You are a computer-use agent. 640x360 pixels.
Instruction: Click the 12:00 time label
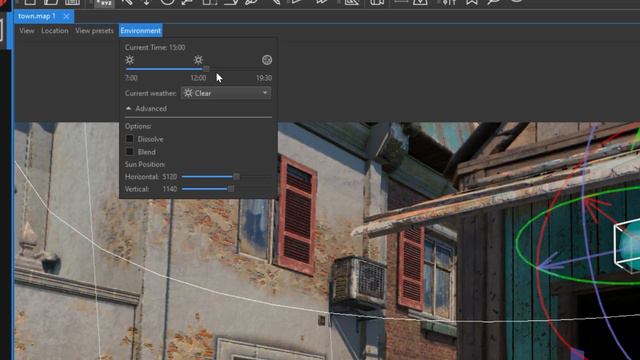click(198, 78)
